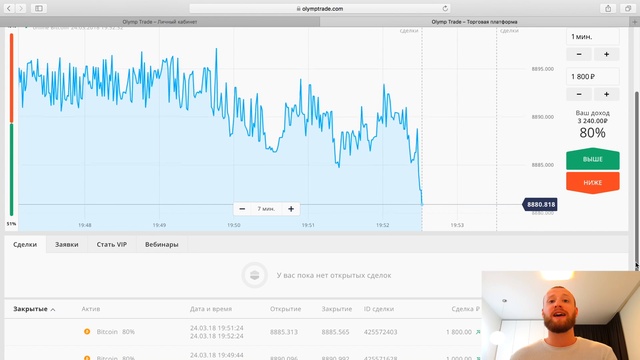640x360 pixels.
Task: Open the Сделки tab
Action: (25, 244)
